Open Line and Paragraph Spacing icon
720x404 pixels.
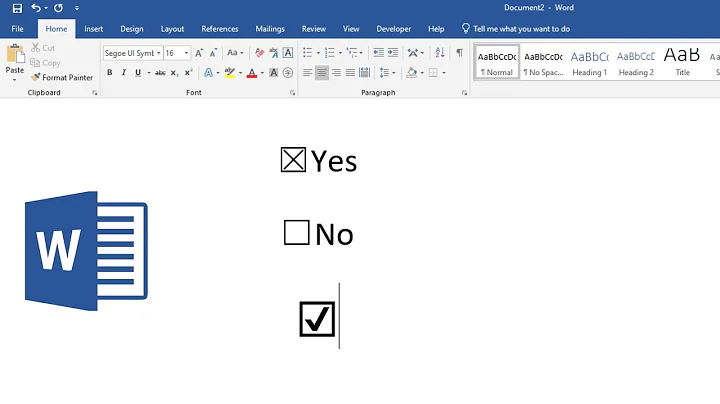pos(384,73)
